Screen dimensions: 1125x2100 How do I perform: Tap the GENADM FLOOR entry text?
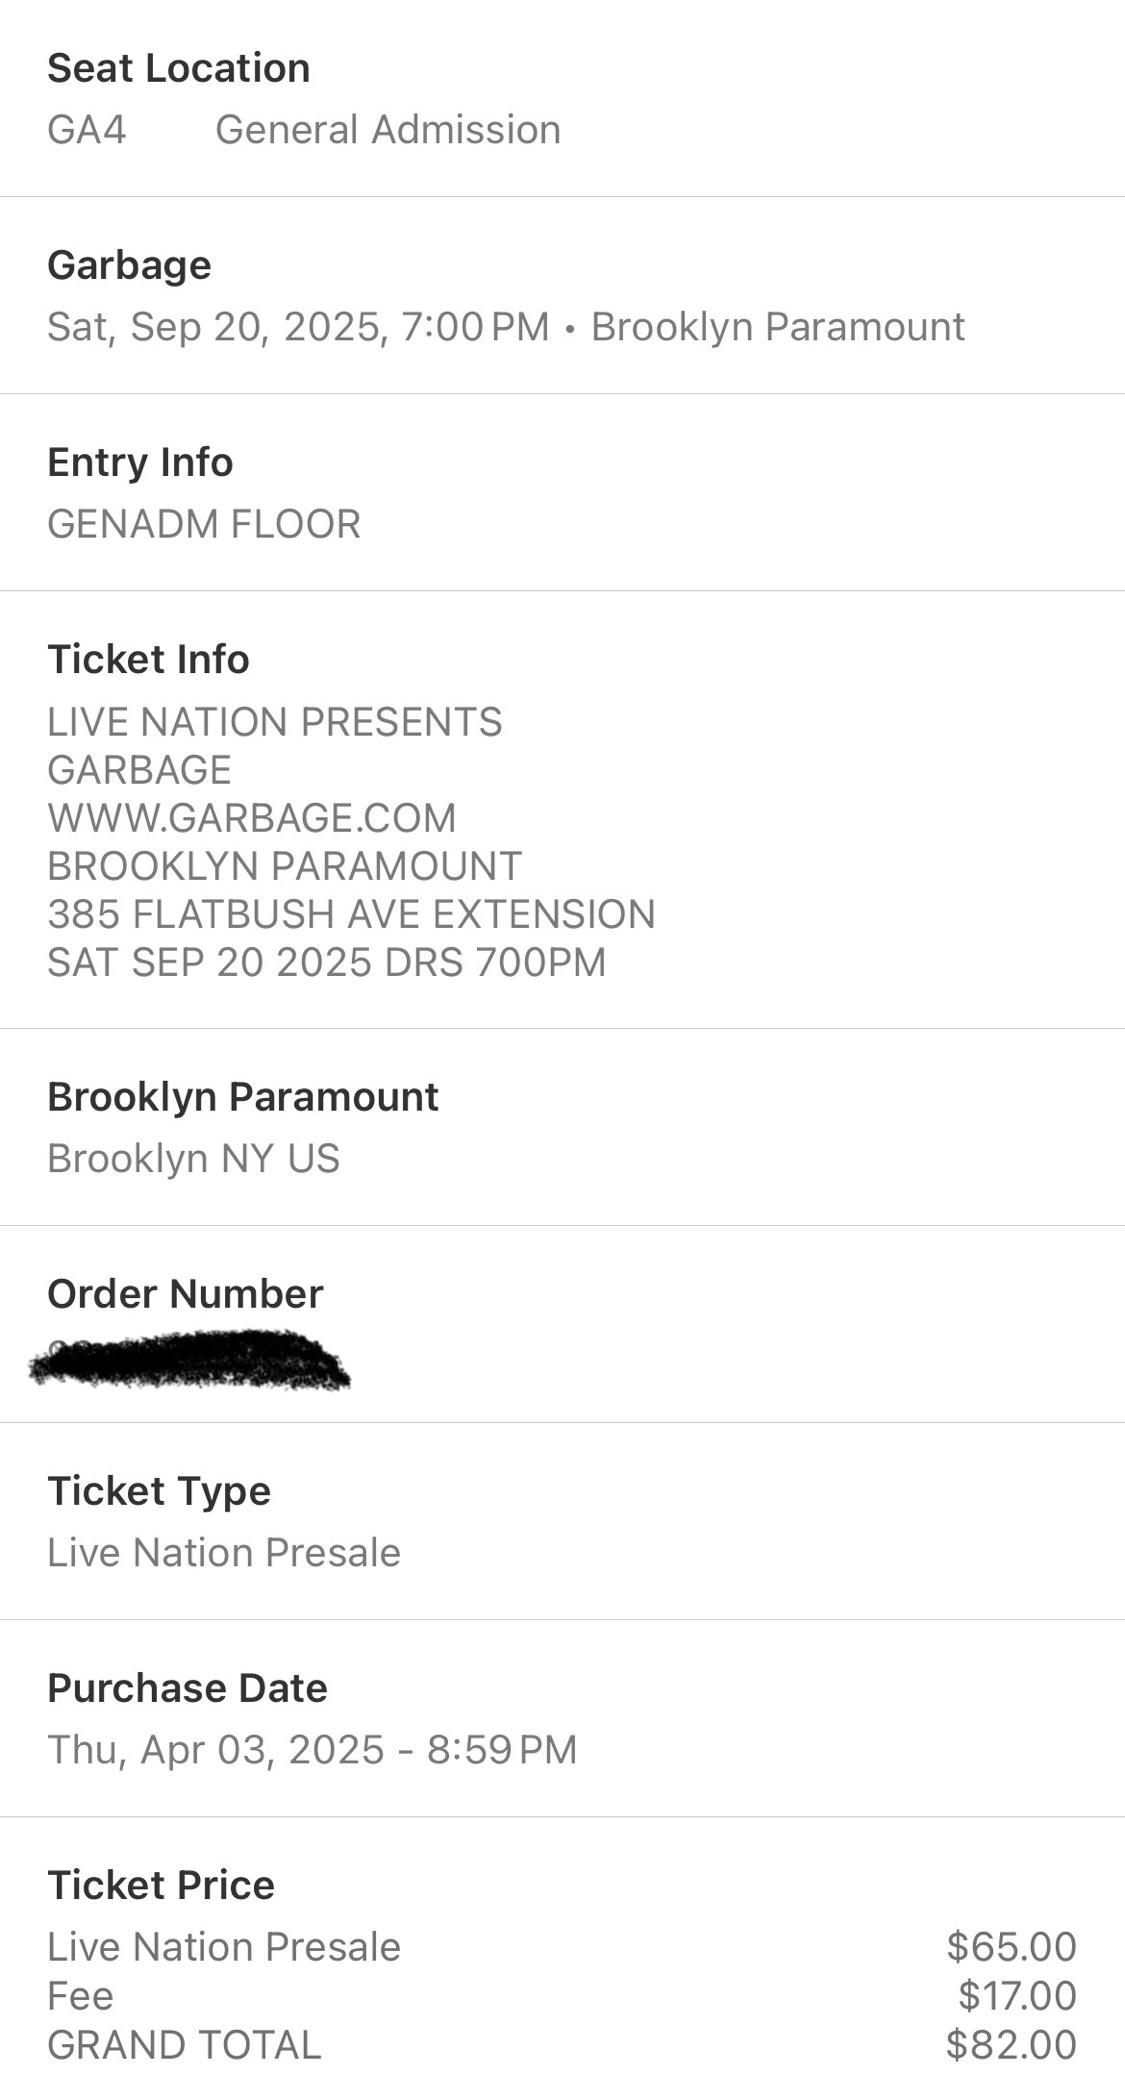[204, 524]
